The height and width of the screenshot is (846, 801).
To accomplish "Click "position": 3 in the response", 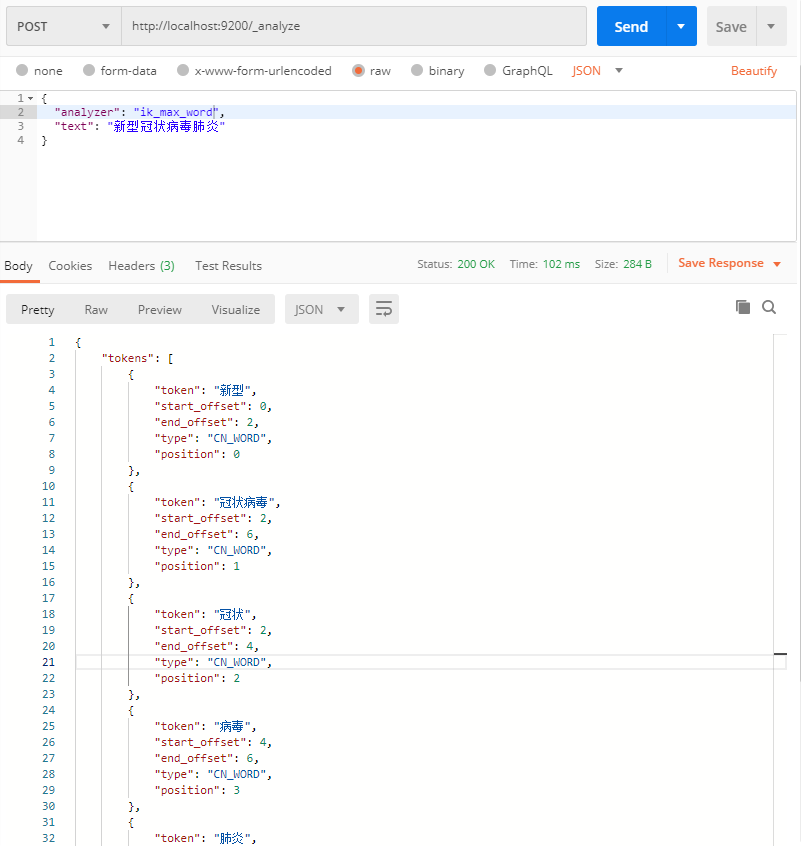I will 197,790.
